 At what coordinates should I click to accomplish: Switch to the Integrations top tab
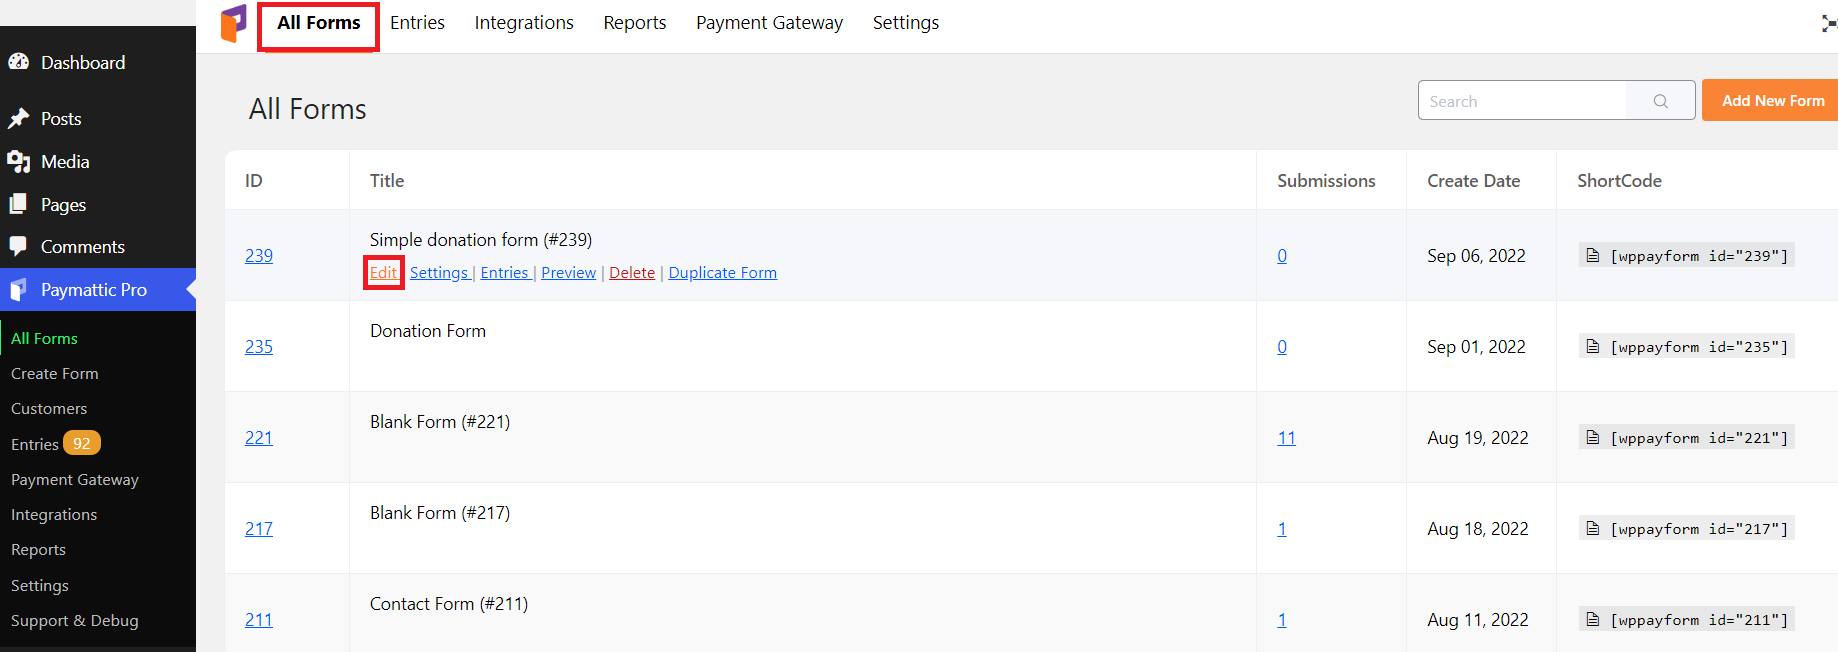[523, 23]
